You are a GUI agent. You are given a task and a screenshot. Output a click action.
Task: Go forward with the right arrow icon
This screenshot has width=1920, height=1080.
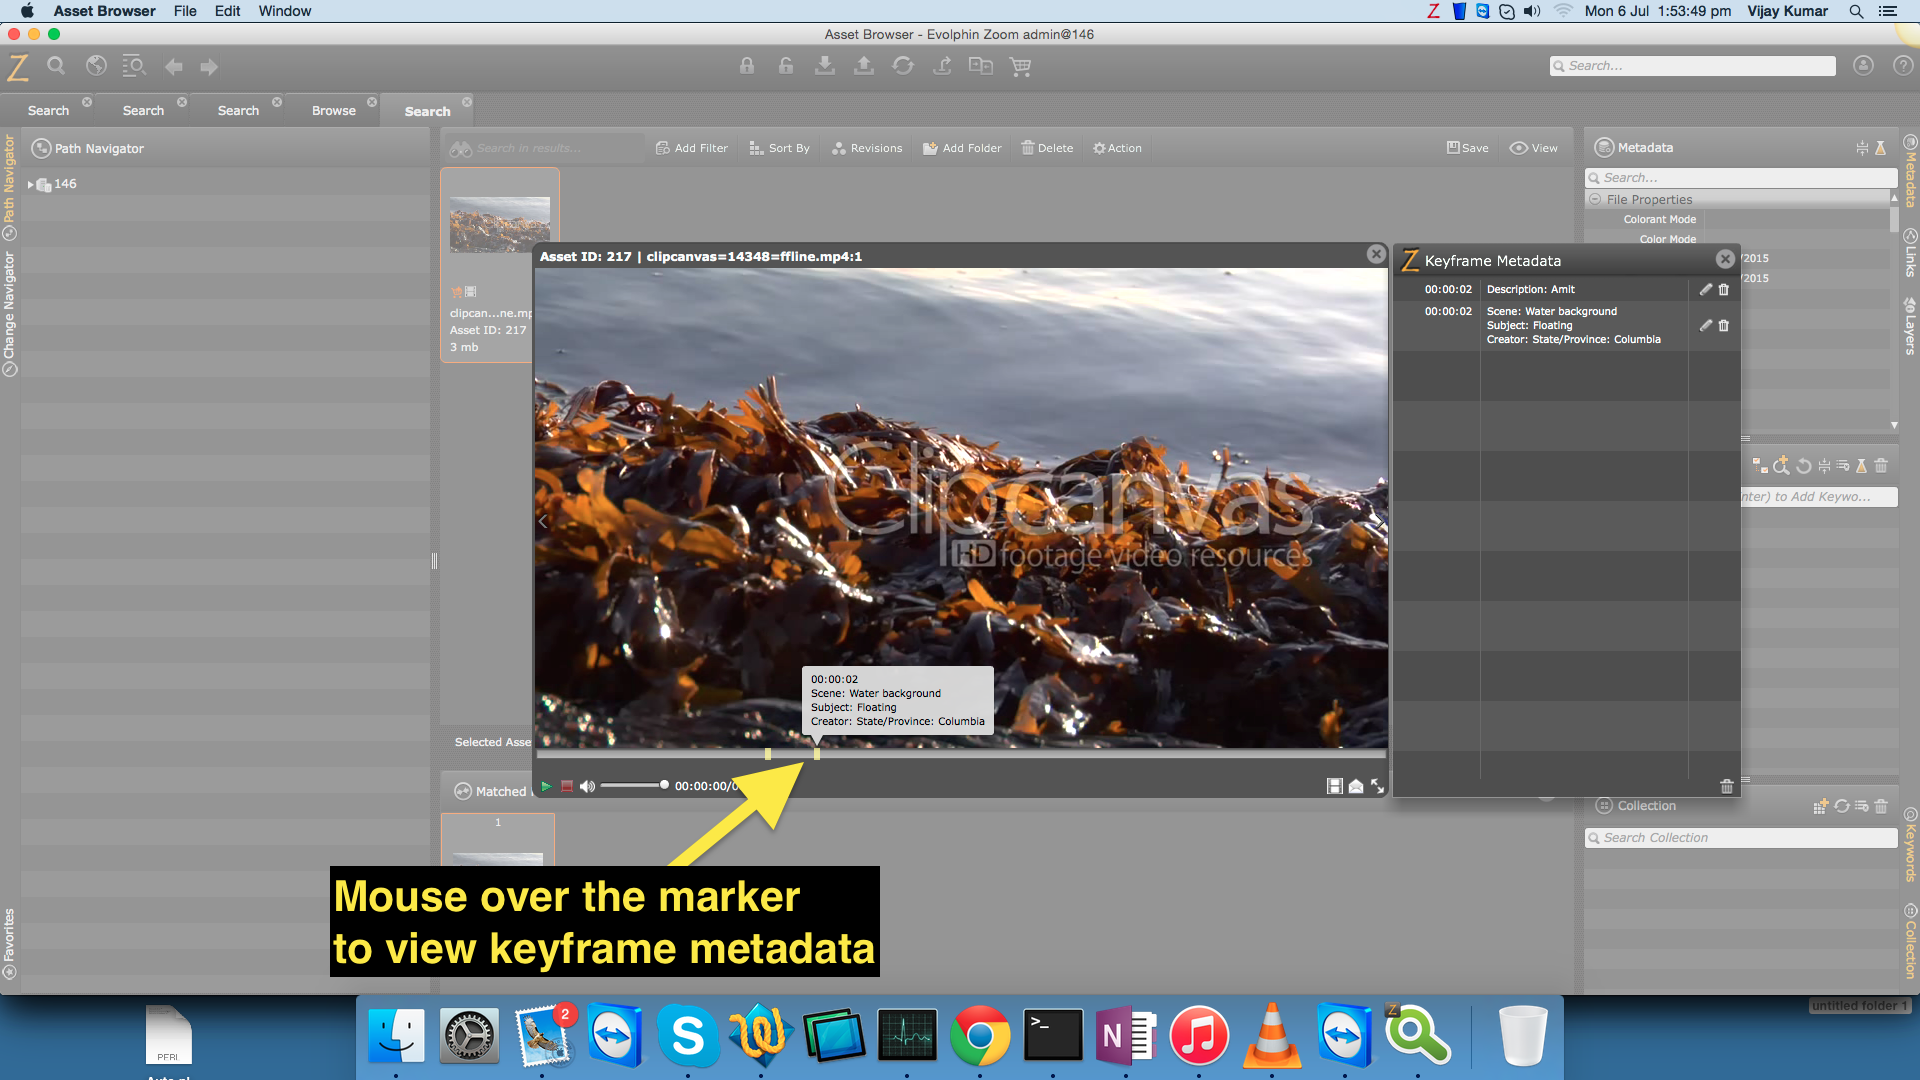click(209, 67)
